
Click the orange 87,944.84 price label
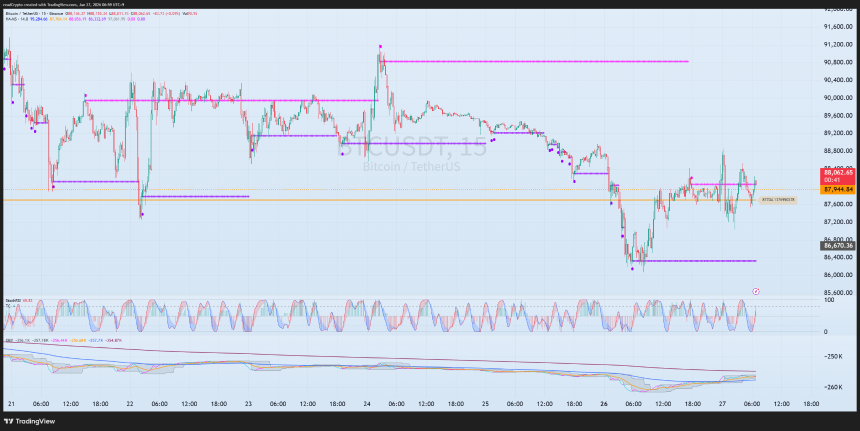point(836,190)
